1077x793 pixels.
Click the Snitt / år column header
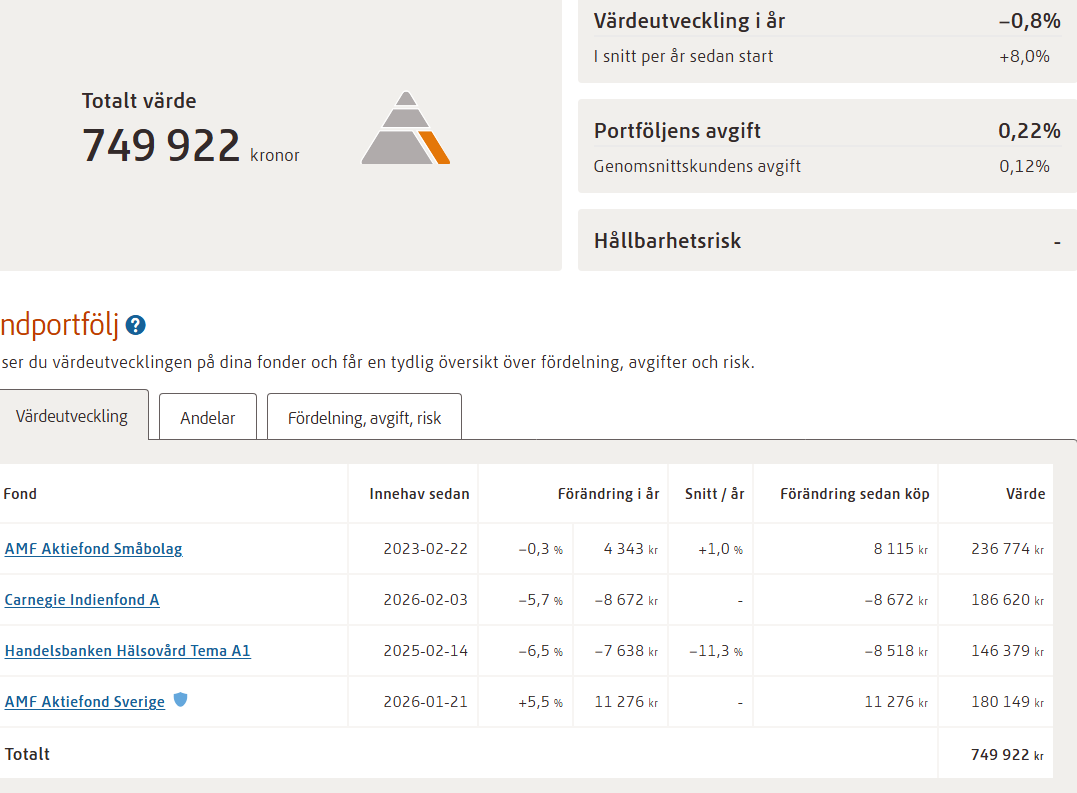click(x=714, y=494)
